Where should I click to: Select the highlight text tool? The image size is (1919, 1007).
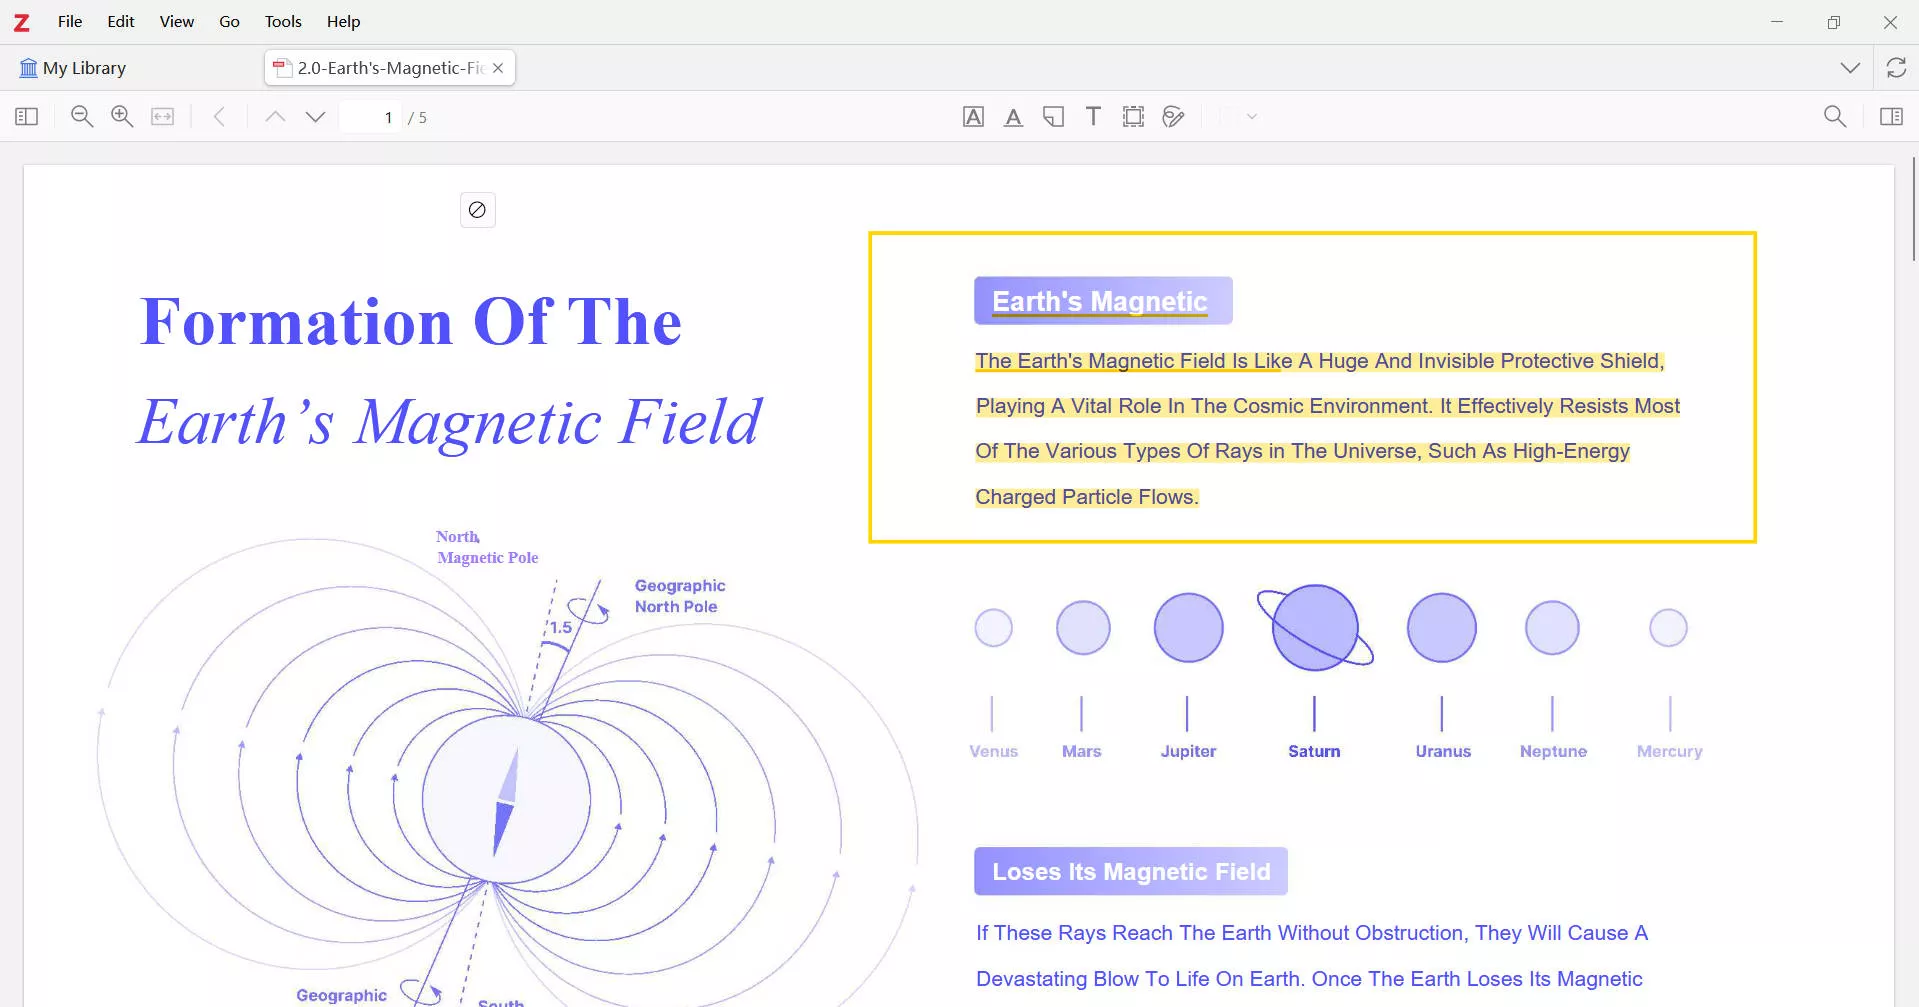(x=973, y=117)
